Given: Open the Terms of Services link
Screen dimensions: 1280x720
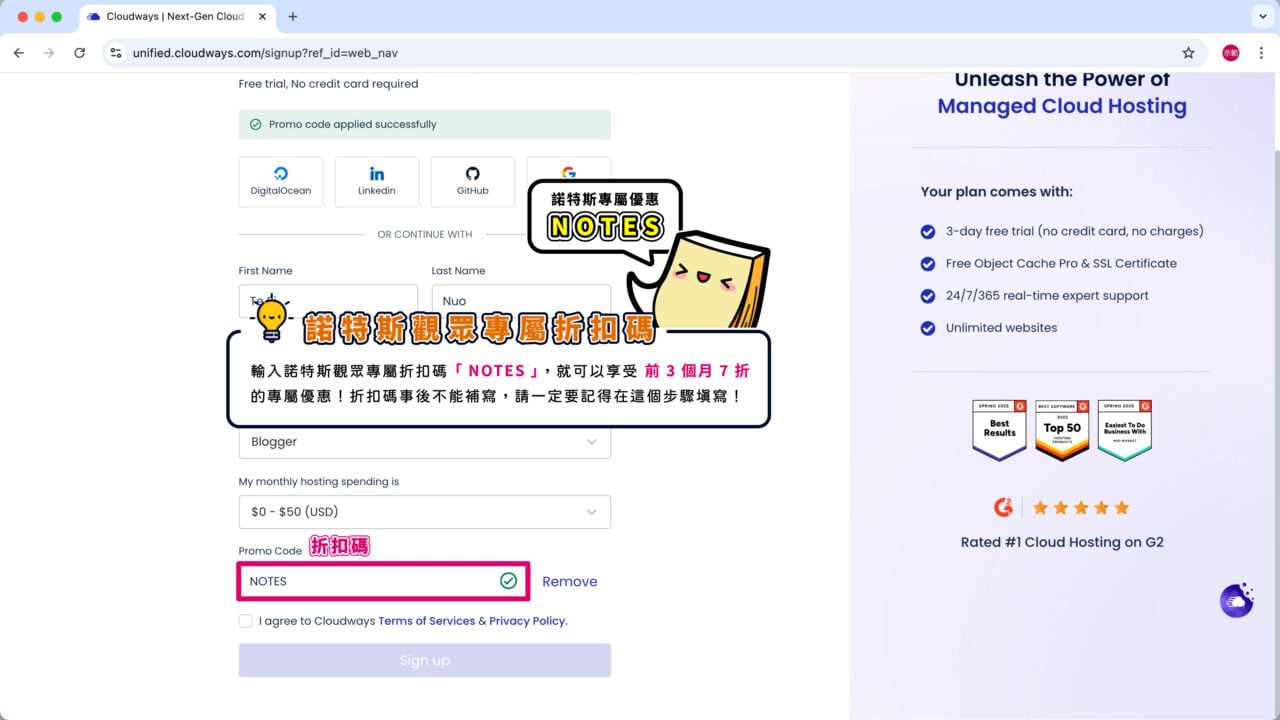Looking at the screenshot, I should click(426, 621).
